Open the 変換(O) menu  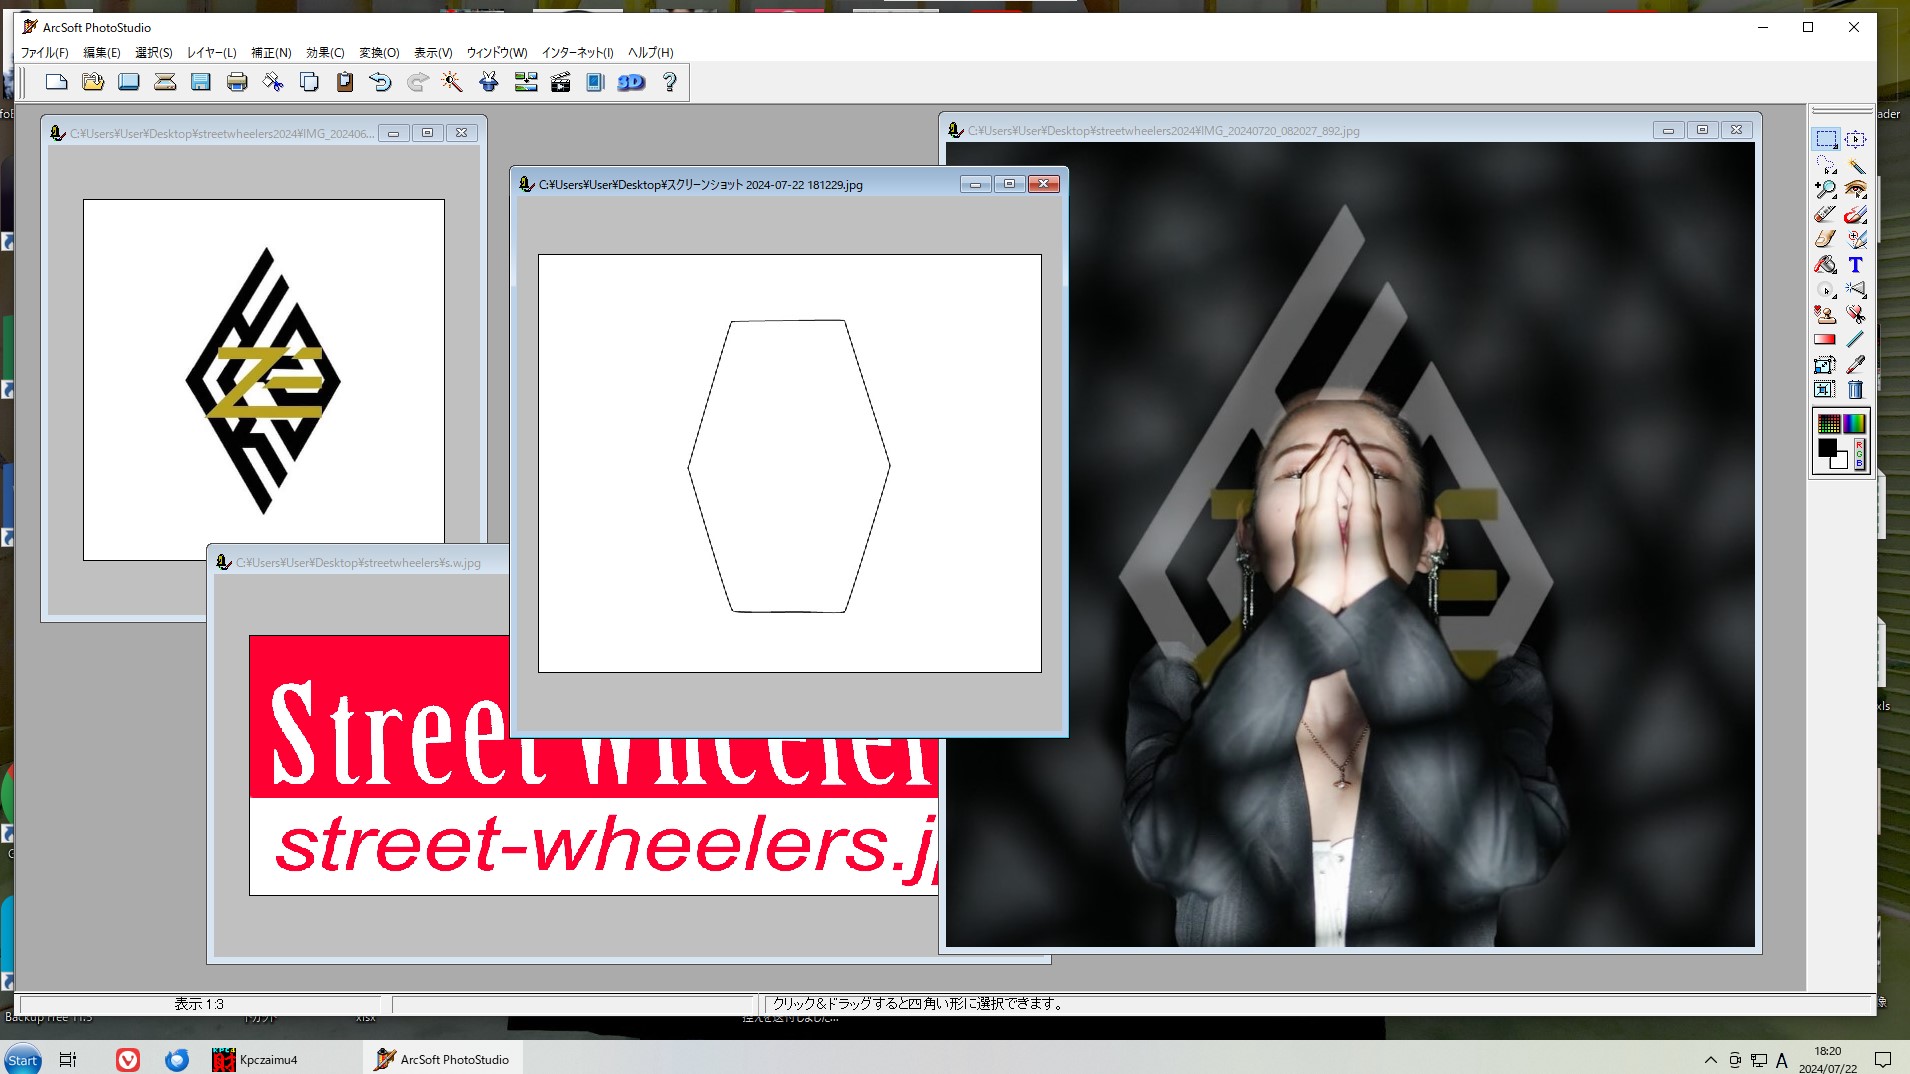379,53
